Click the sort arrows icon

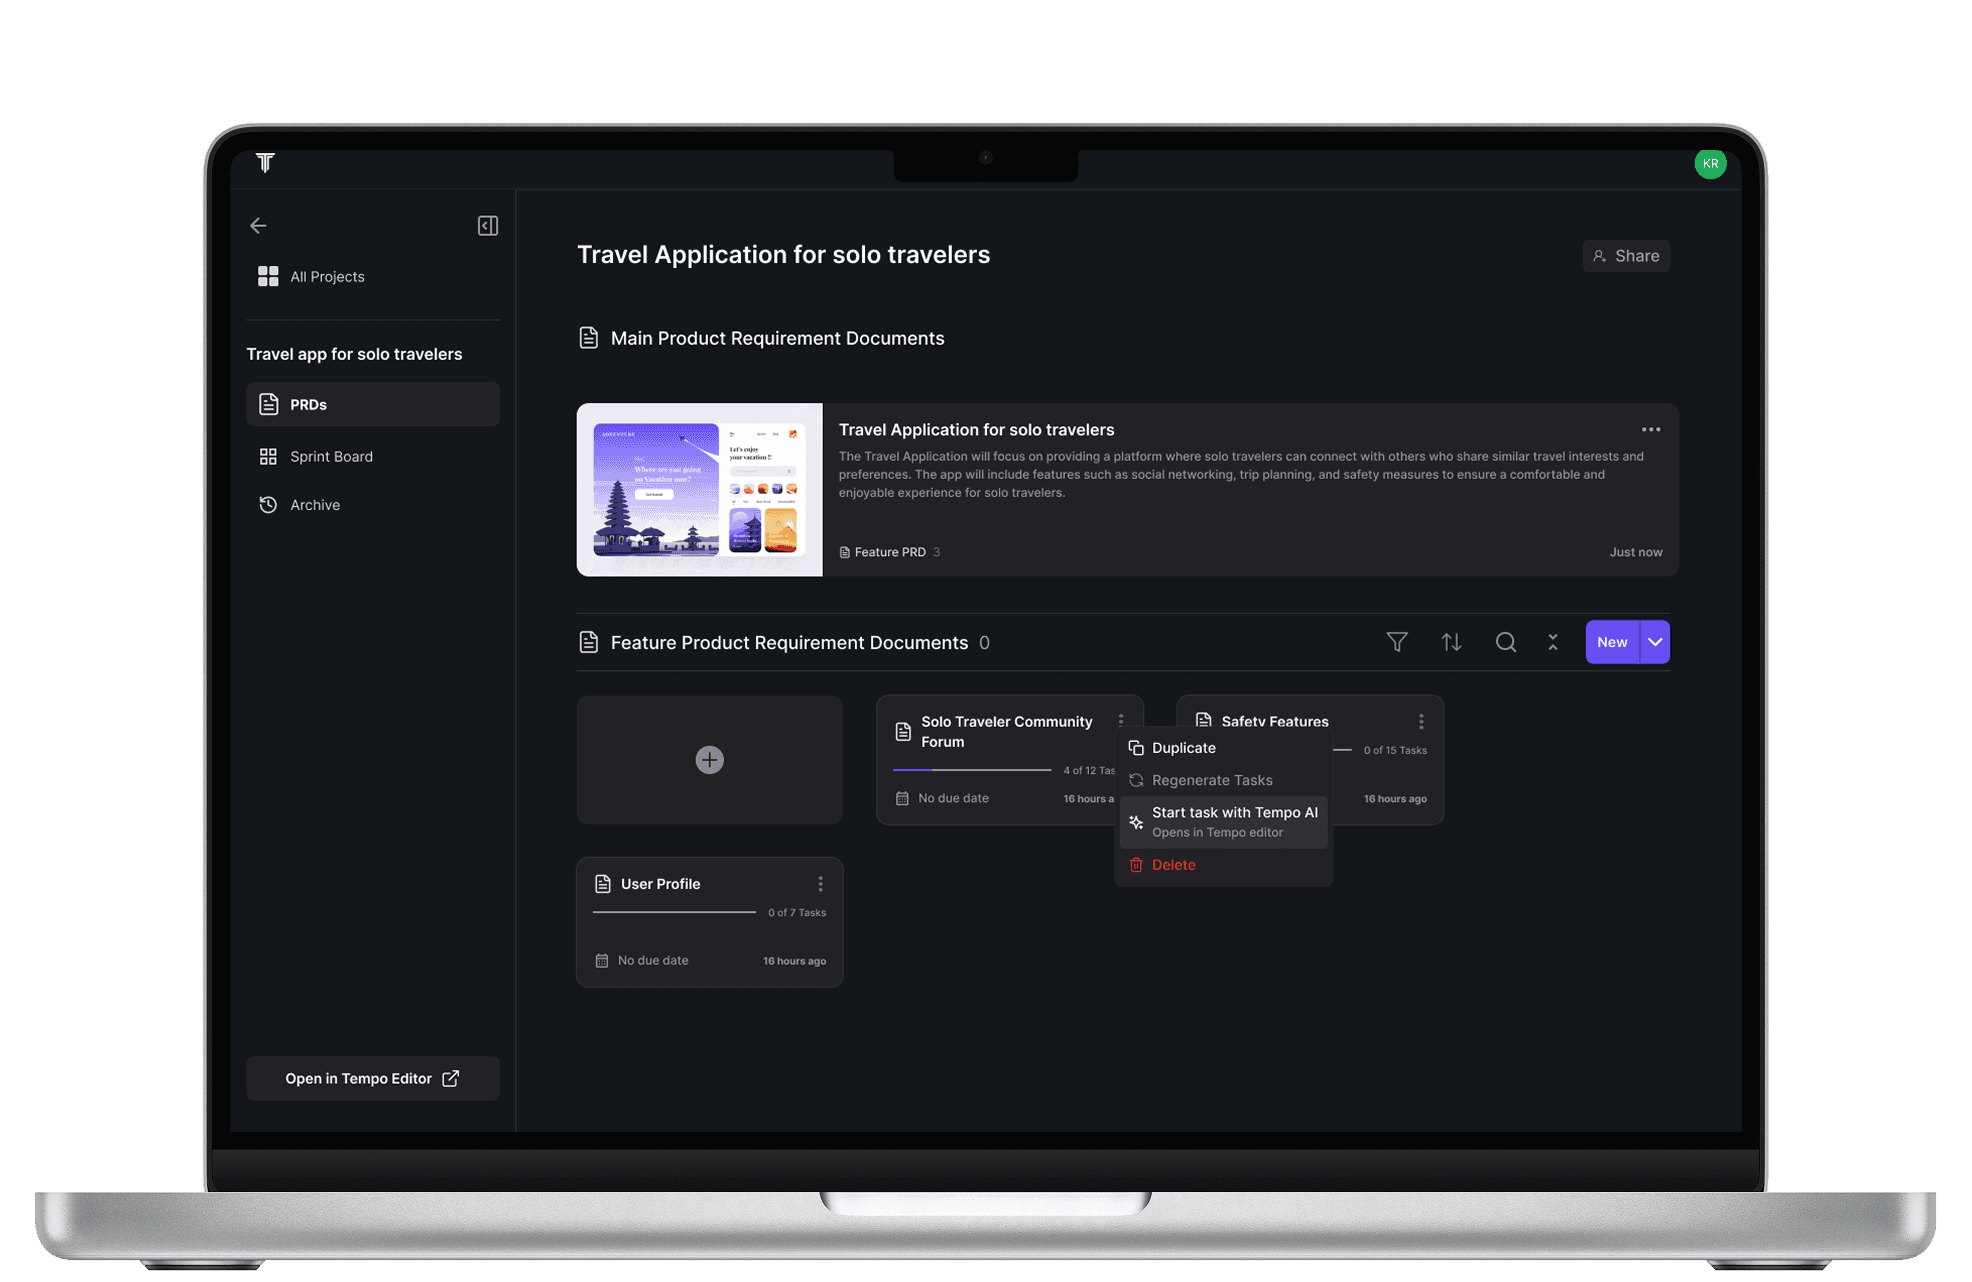[1451, 642]
